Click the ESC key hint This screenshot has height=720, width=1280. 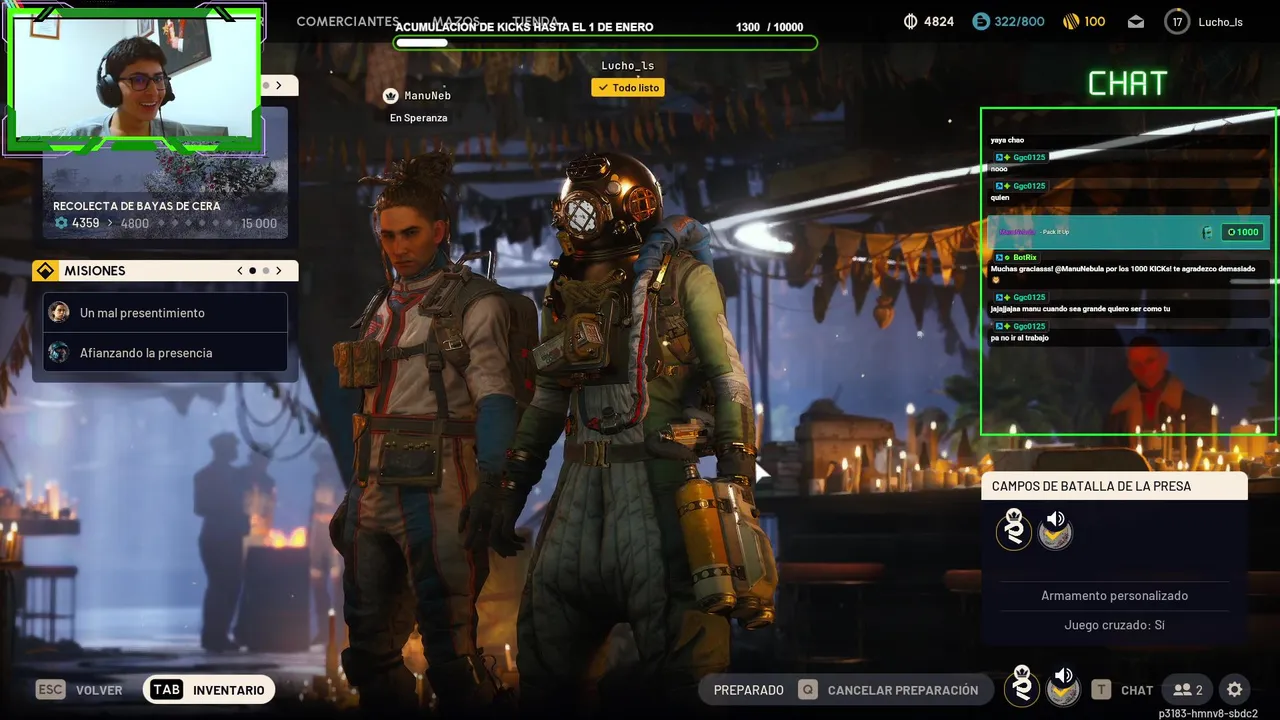(51, 690)
